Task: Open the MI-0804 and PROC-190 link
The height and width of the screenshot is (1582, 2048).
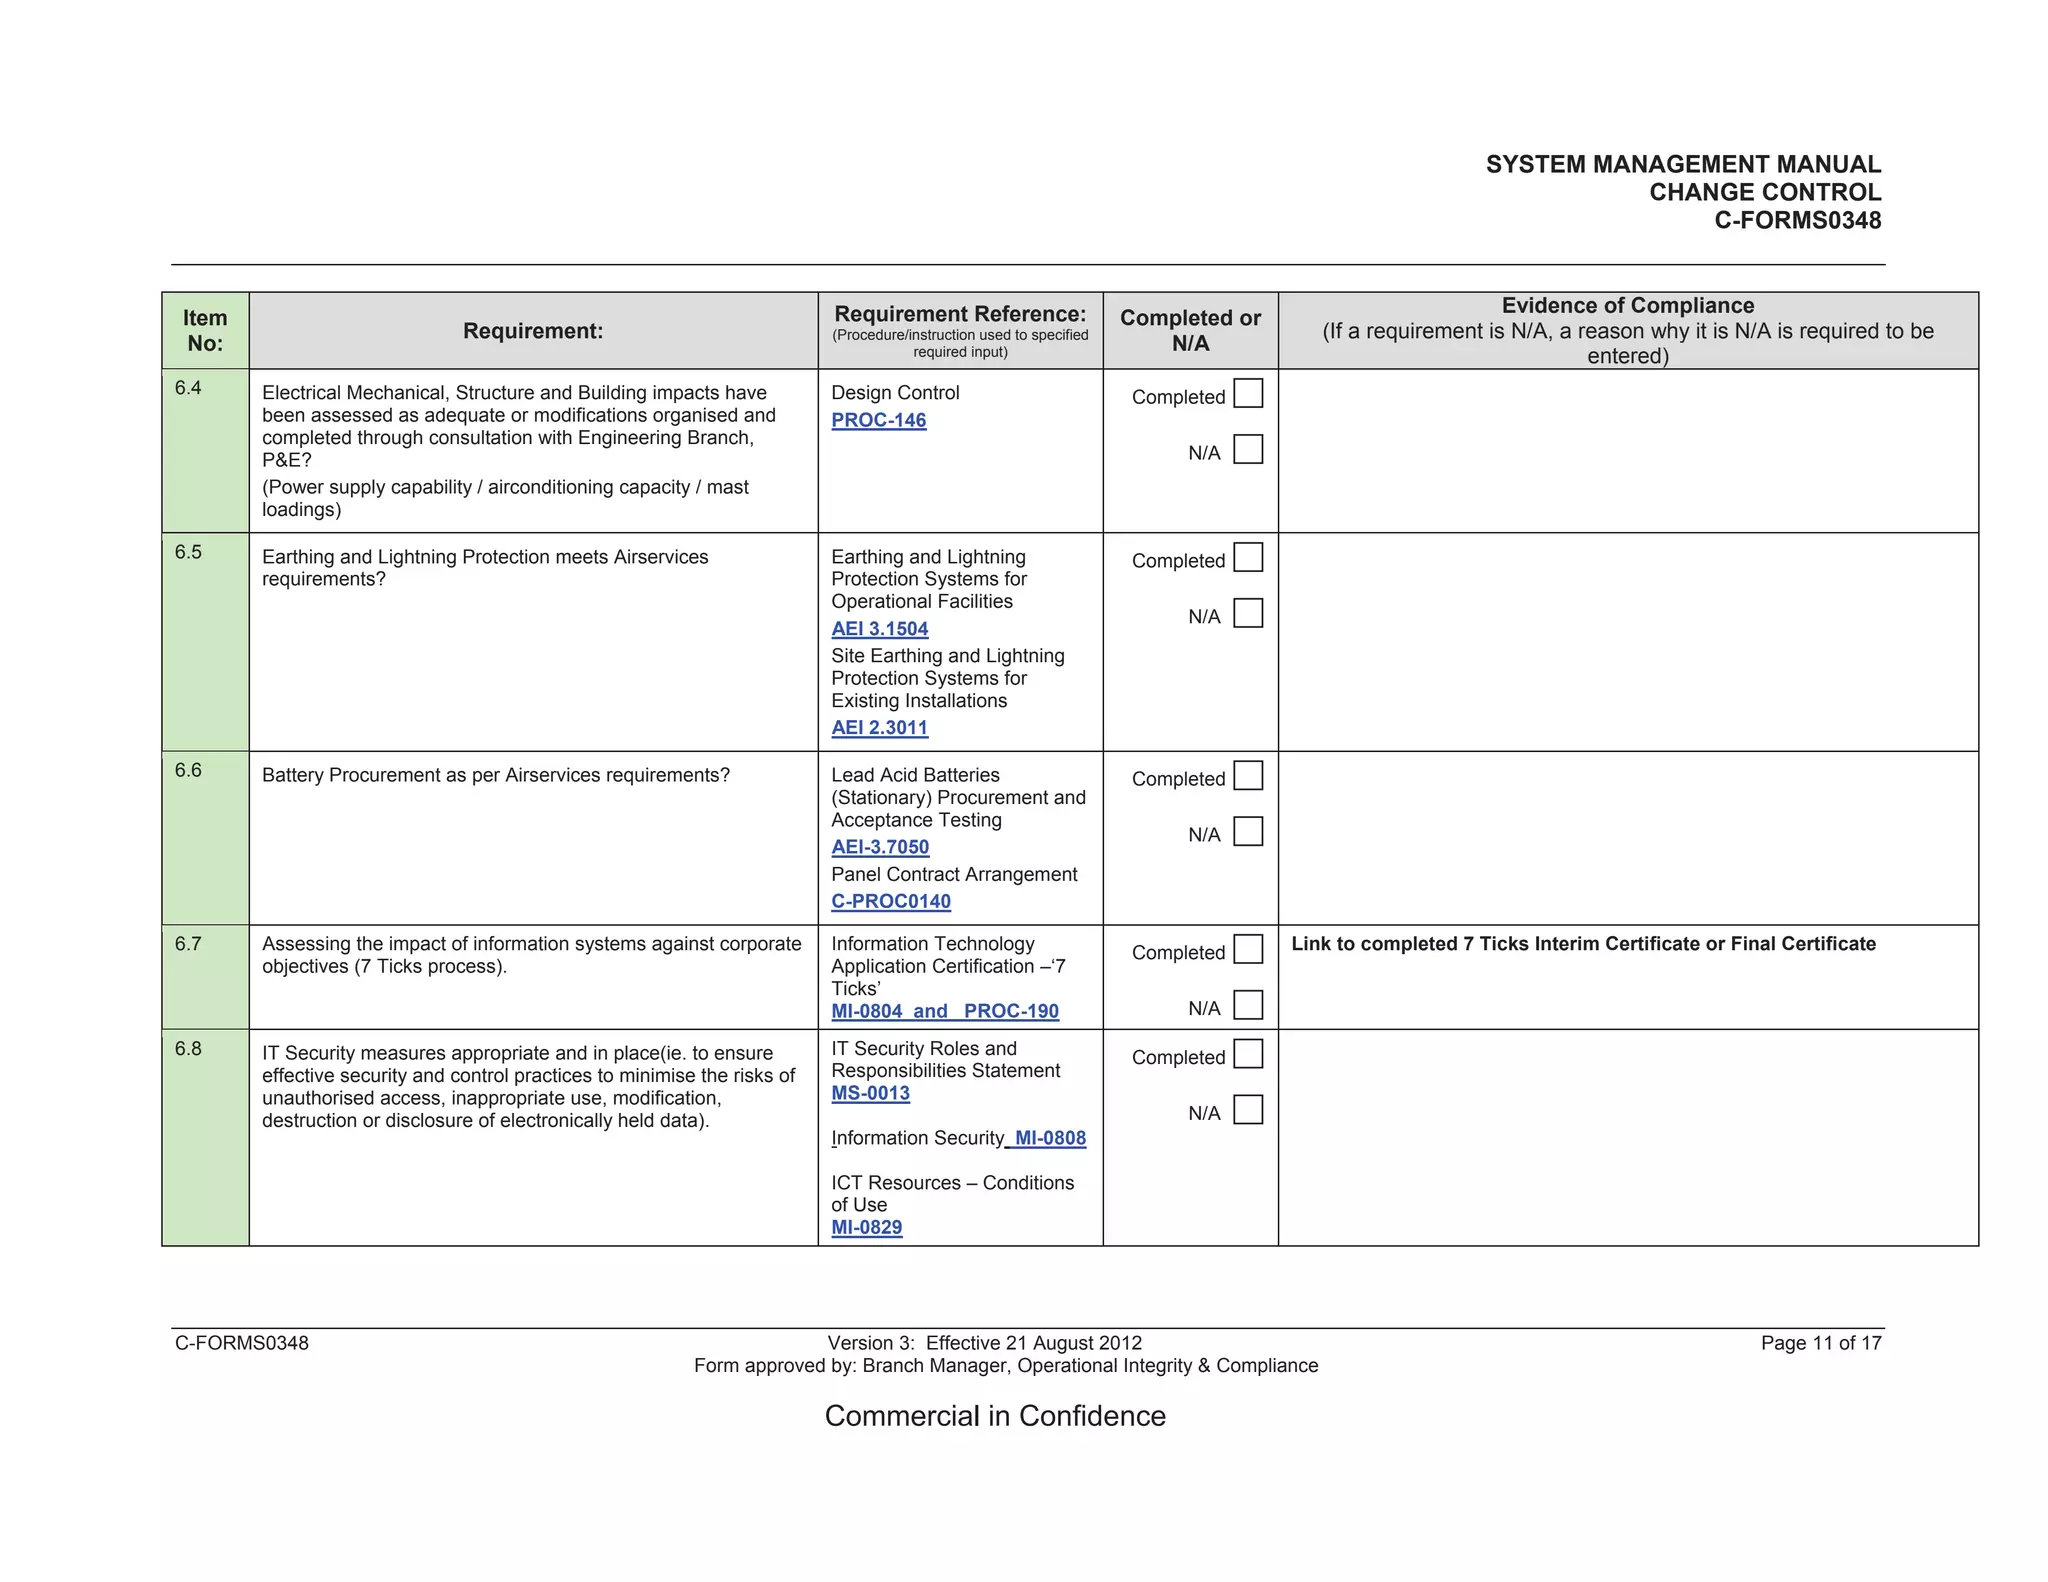Action: pyautogui.click(x=944, y=1011)
